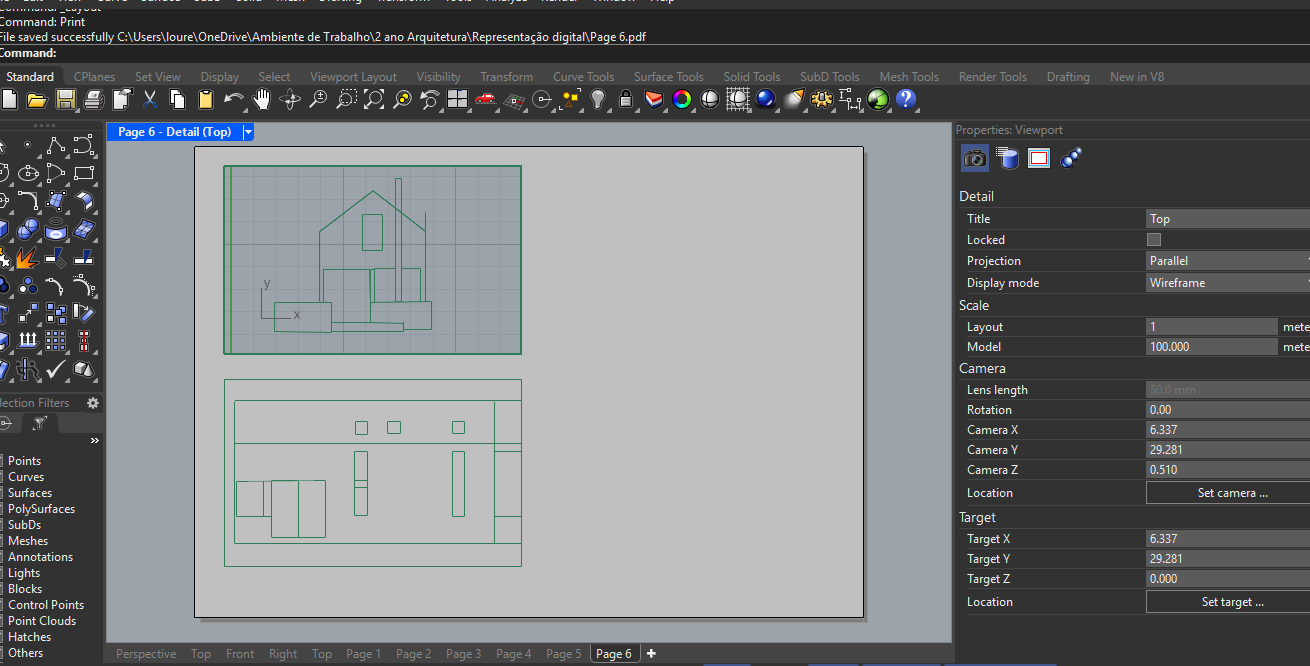Switch to the Page 3 layout tab
The width and height of the screenshot is (1310, 666).
tap(463, 653)
